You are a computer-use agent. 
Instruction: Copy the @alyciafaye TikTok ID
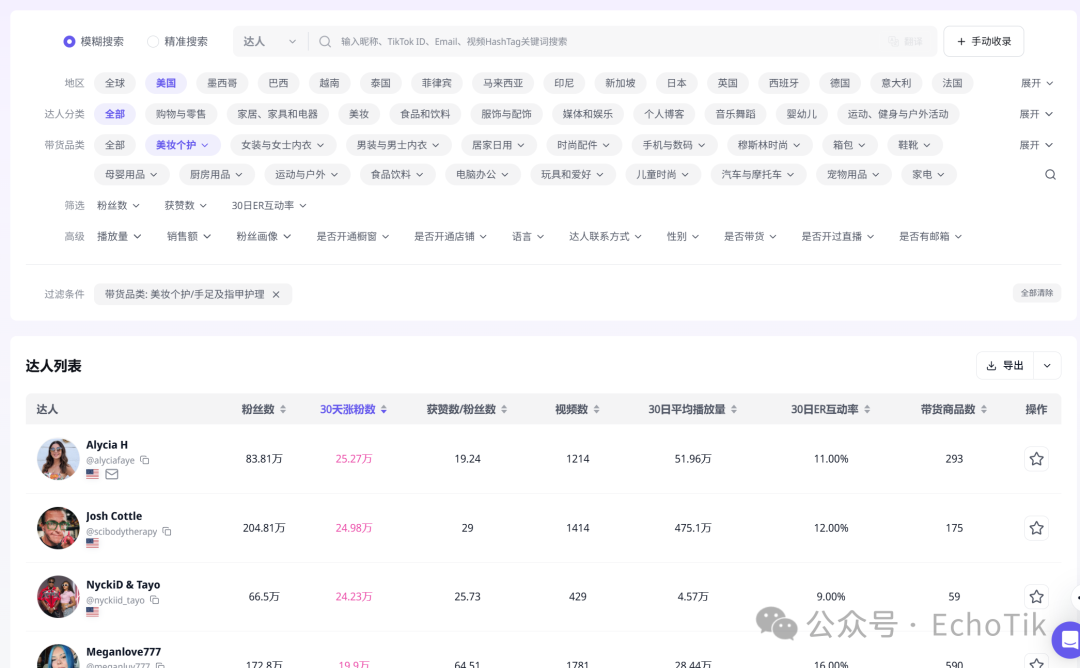(x=145, y=460)
